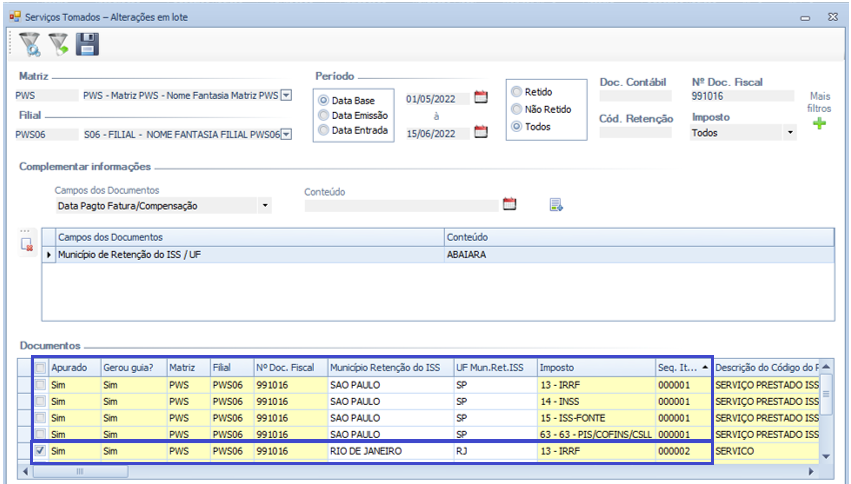Open the Conteúdo field calendar picker
This screenshot has width=851, height=484.
(509, 205)
